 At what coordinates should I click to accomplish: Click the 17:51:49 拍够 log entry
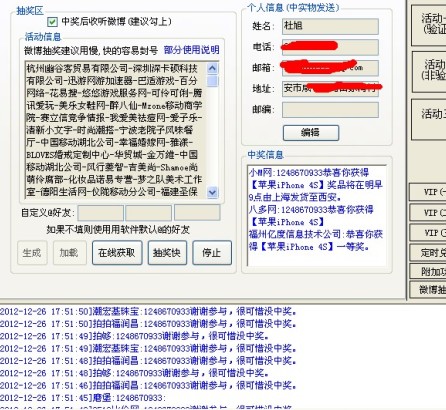[134, 336]
